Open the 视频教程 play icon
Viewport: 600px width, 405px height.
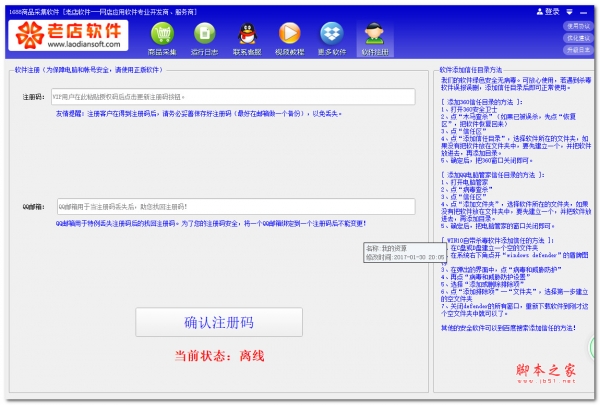click(x=290, y=39)
